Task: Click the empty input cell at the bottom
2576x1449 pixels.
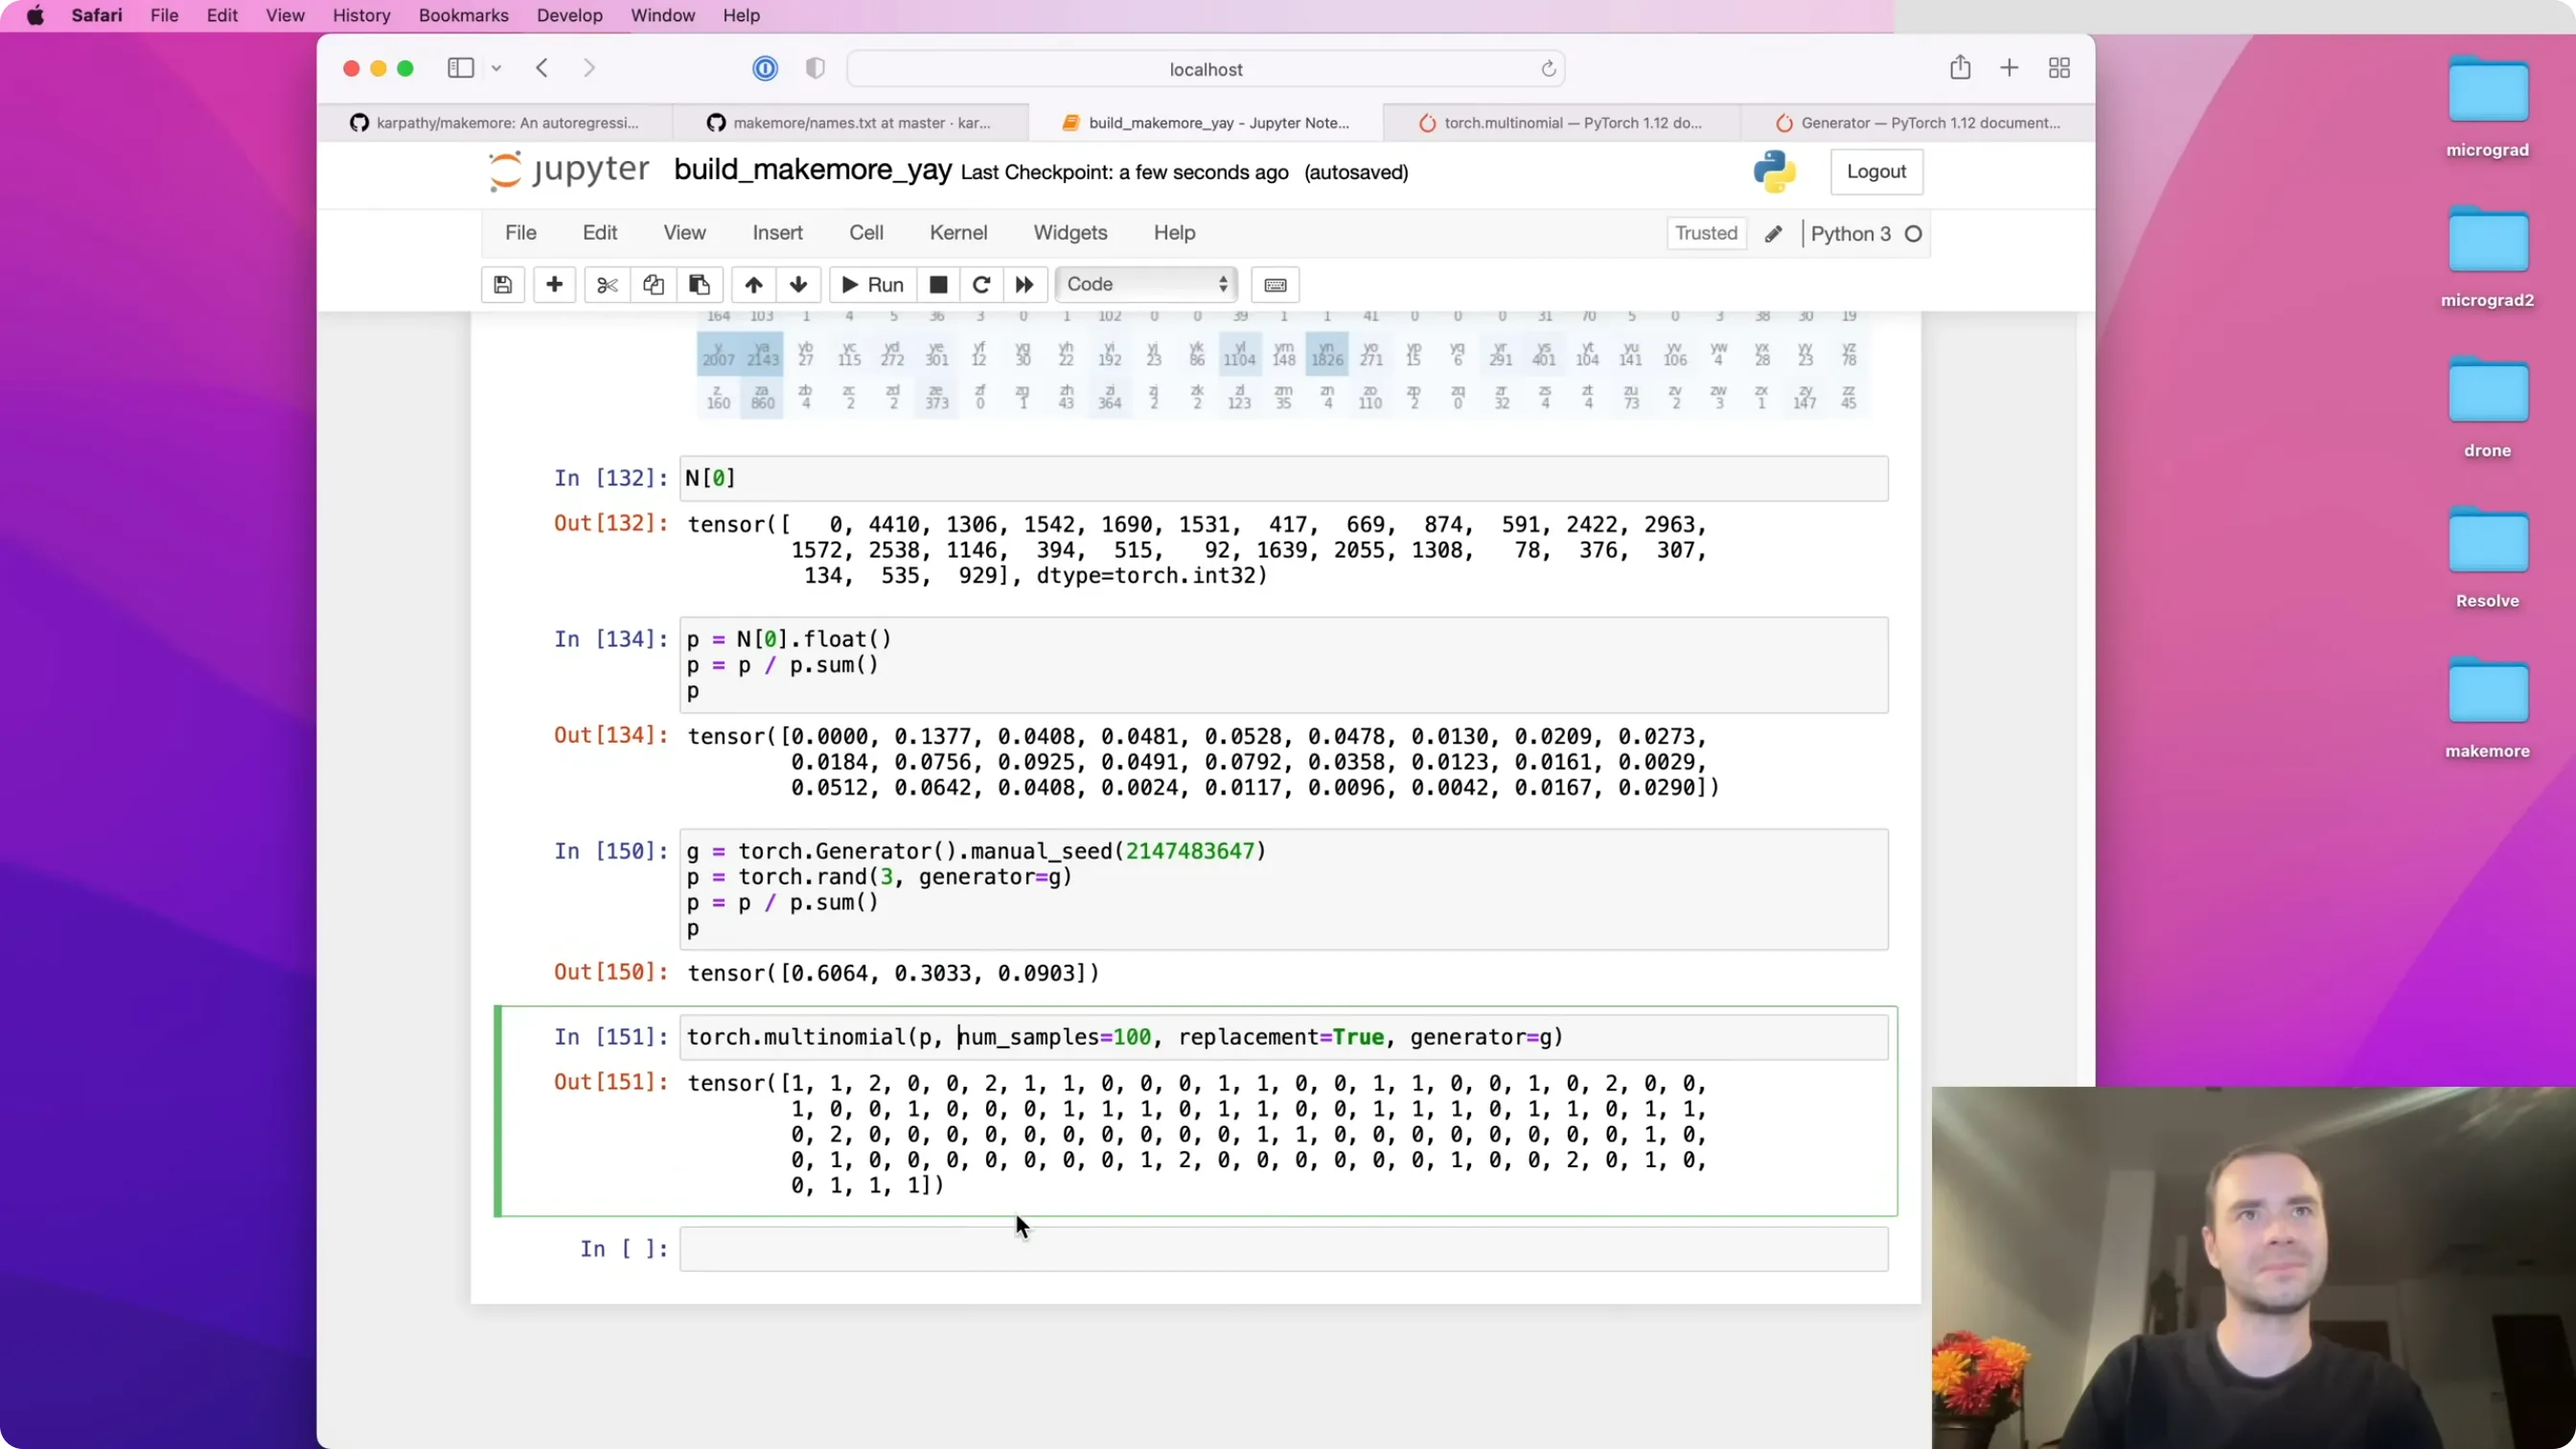Action: [x=1284, y=1249]
